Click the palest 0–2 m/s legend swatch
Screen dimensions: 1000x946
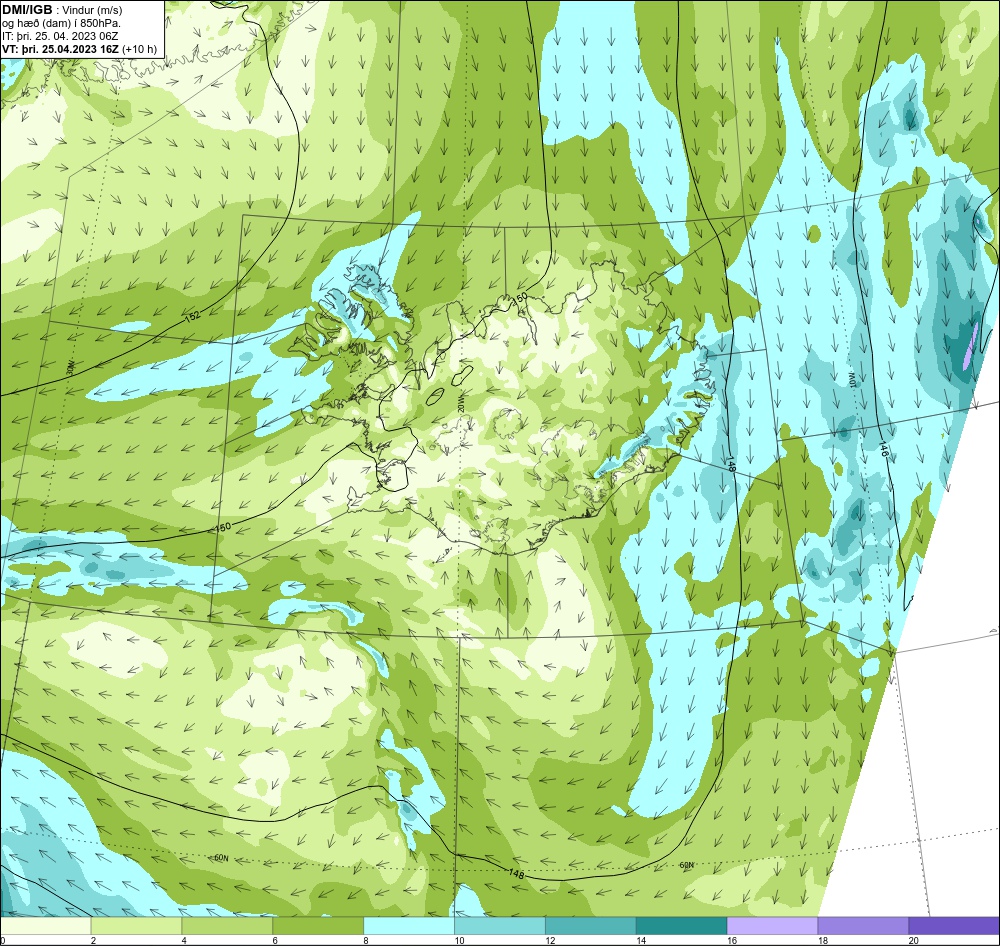click(45, 925)
